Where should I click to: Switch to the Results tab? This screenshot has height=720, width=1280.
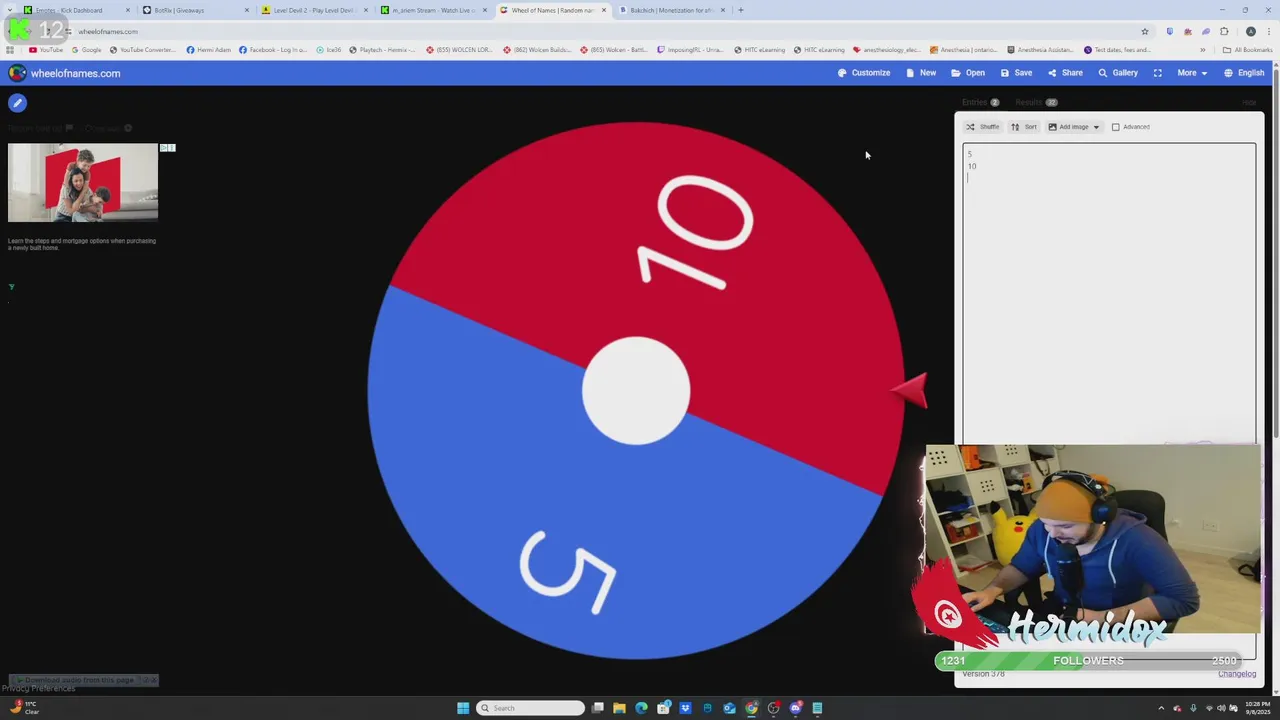click(1036, 102)
